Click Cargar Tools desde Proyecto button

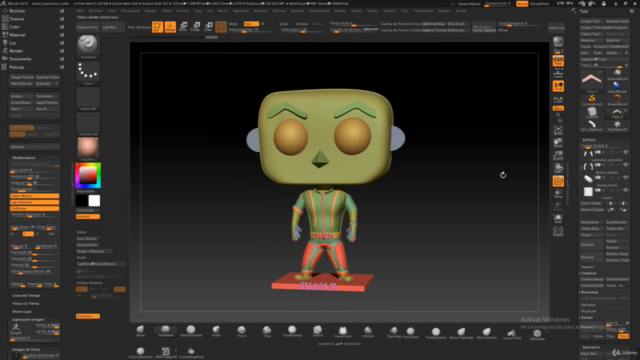604,28
